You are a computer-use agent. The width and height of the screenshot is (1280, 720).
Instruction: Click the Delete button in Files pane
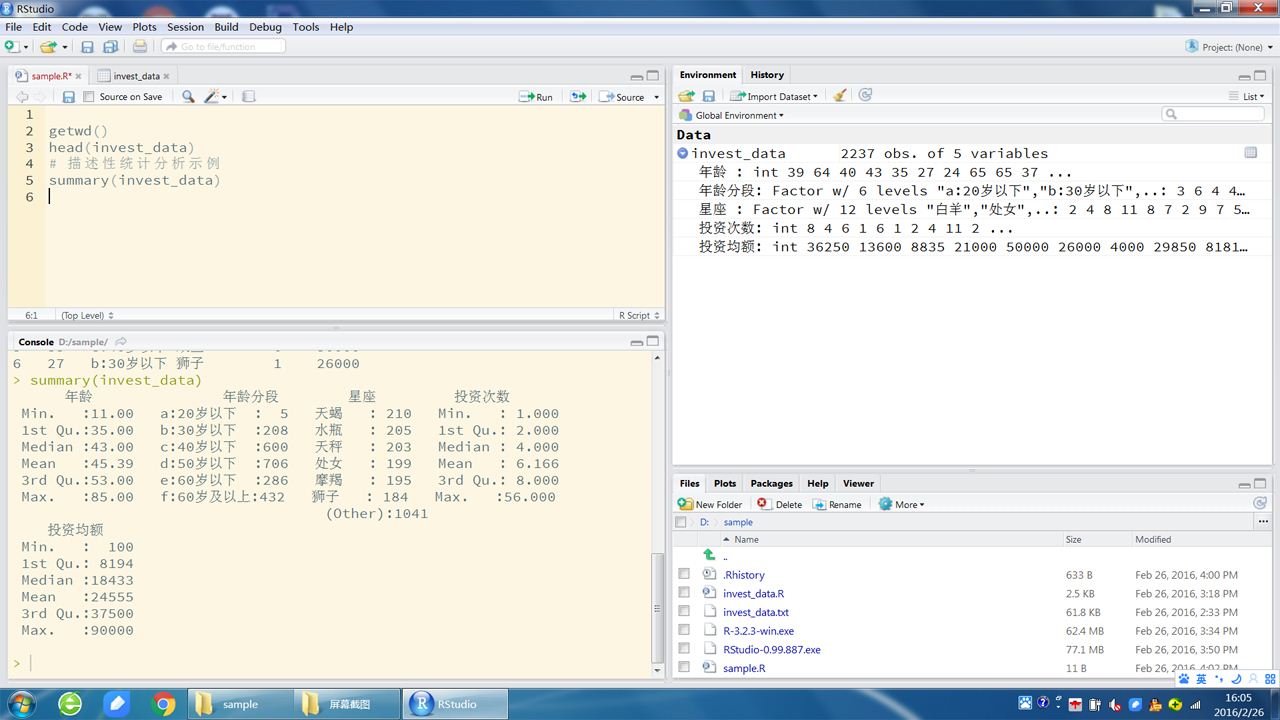[x=779, y=504]
